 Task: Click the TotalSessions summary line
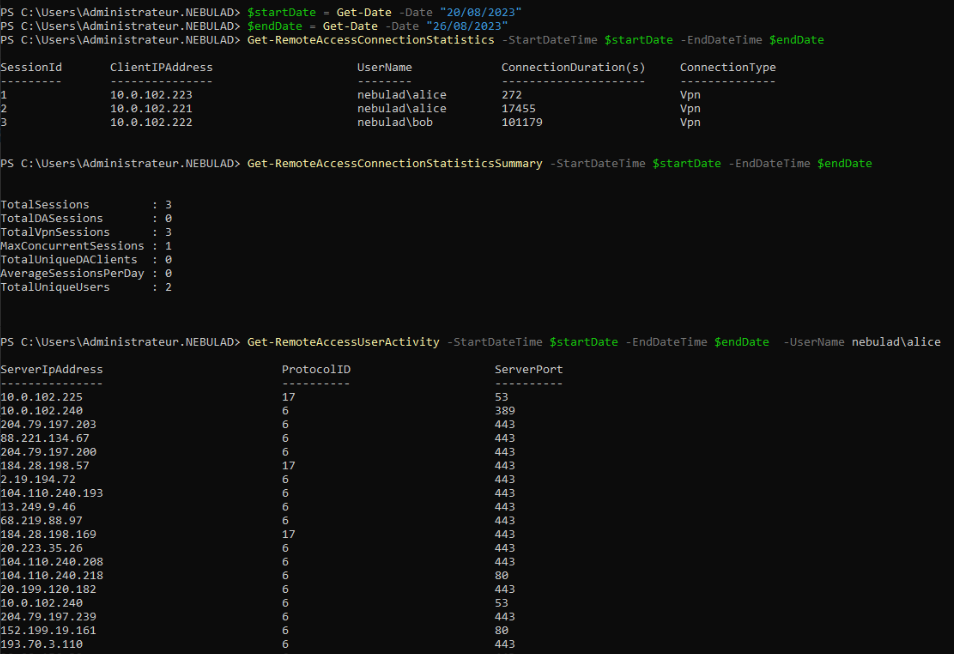tap(86, 204)
